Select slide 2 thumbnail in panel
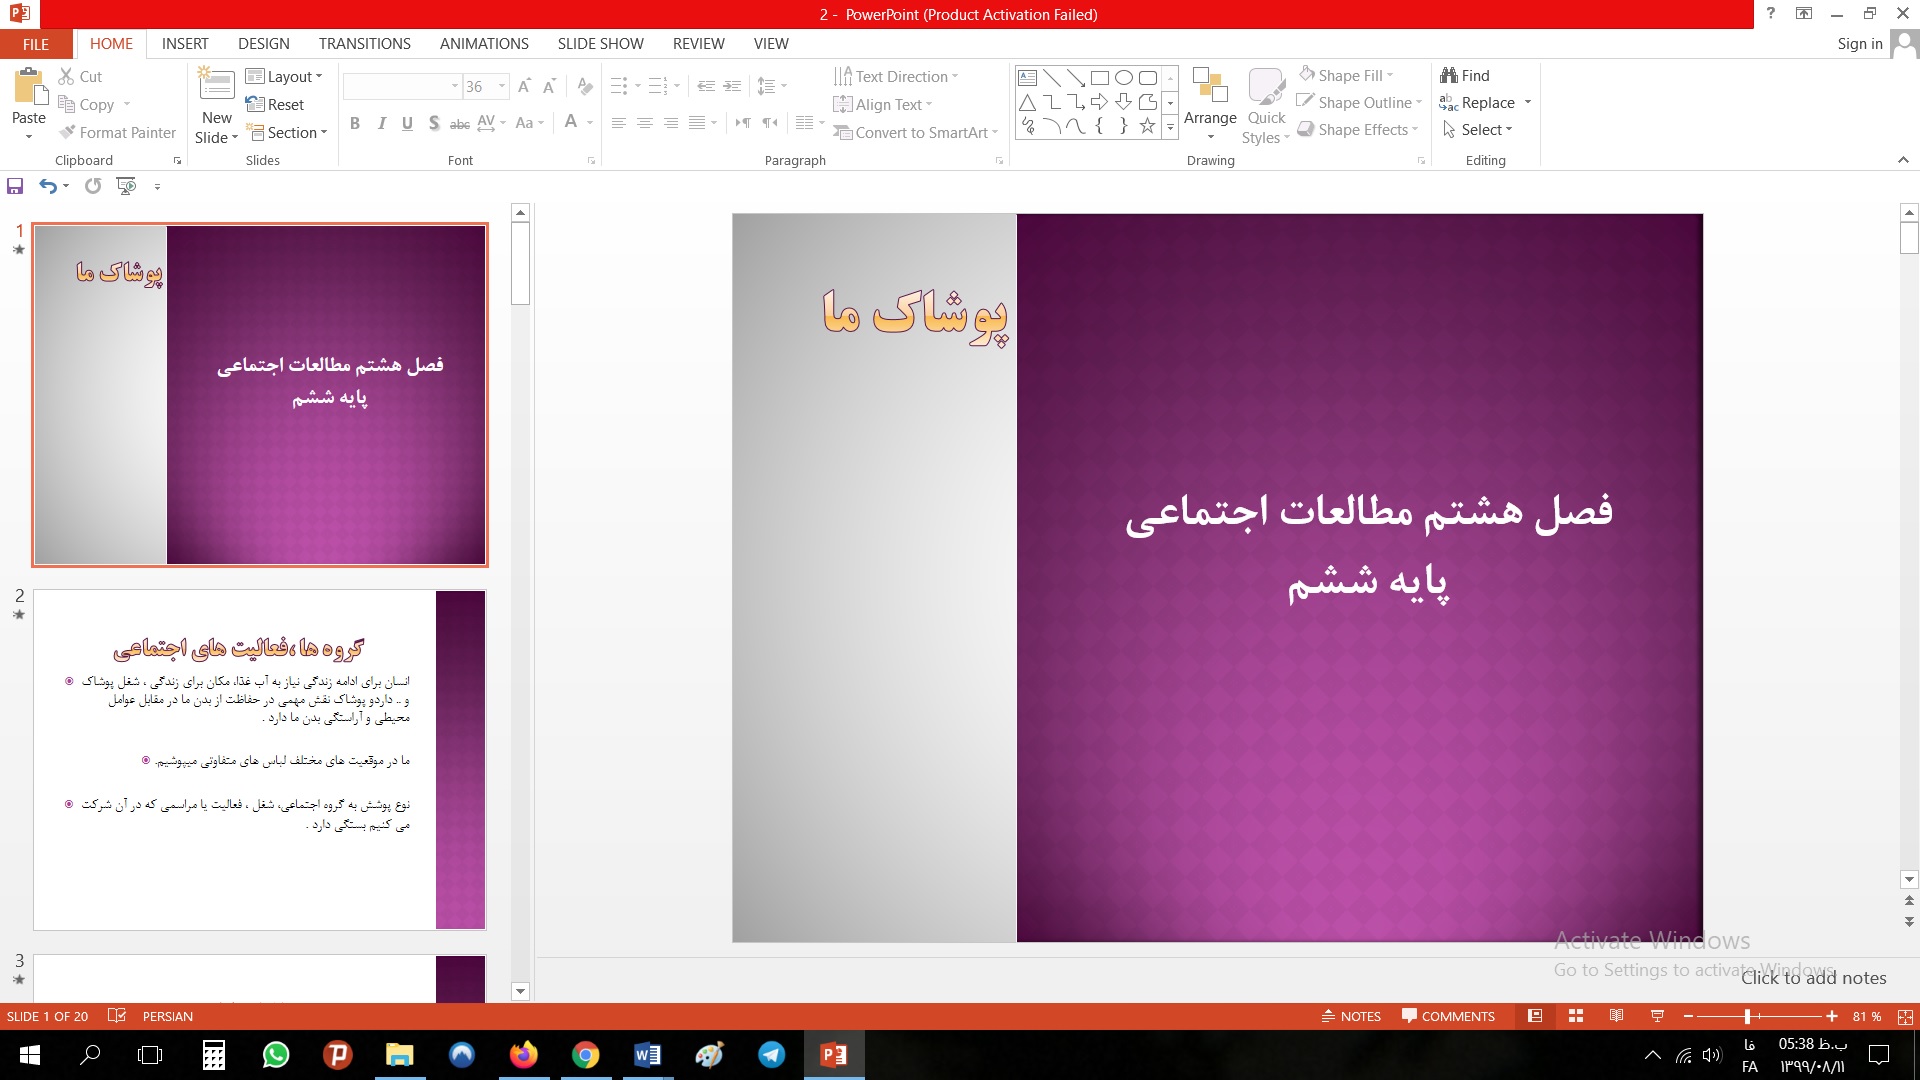 tap(259, 760)
